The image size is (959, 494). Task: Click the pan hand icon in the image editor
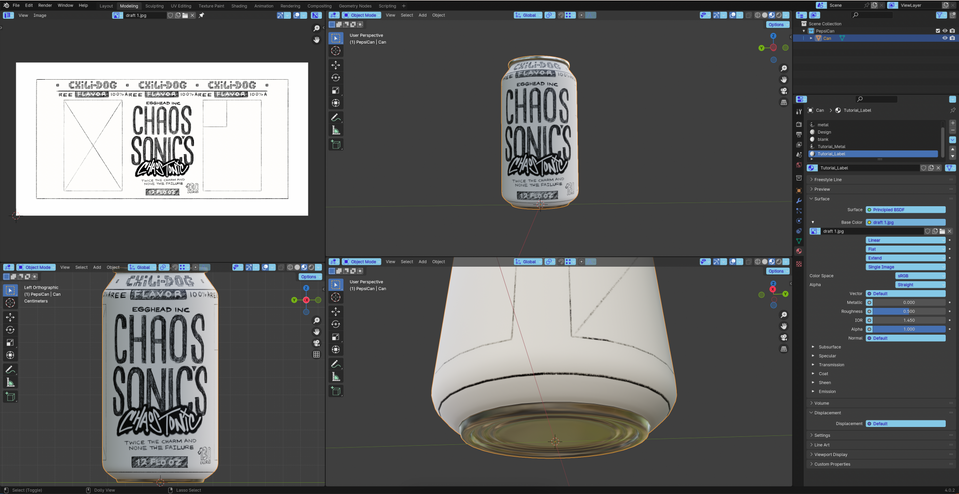pyautogui.click(x=316, y=40)
